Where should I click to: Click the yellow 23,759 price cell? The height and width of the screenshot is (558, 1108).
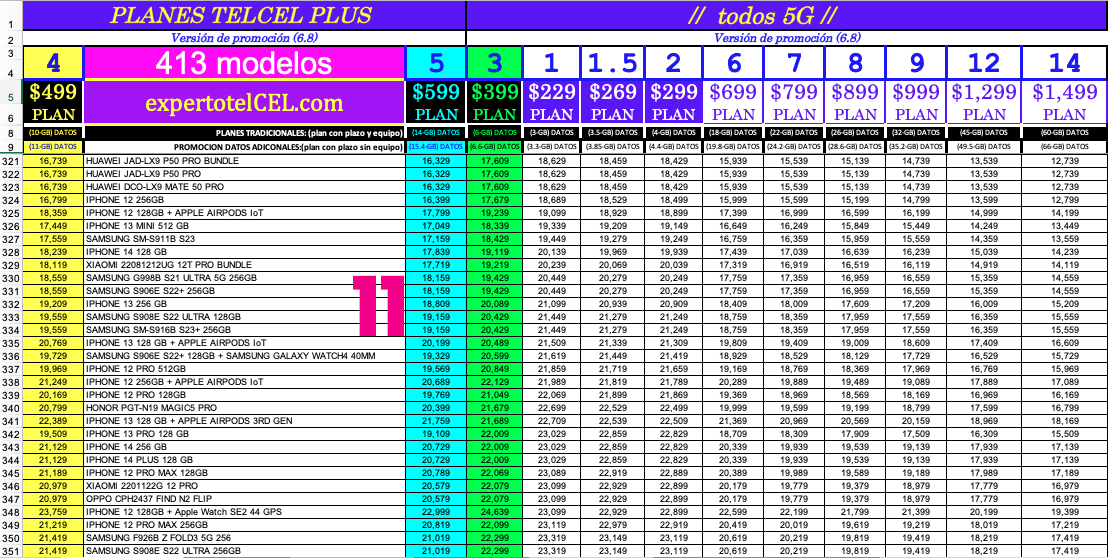coord(53,511)
